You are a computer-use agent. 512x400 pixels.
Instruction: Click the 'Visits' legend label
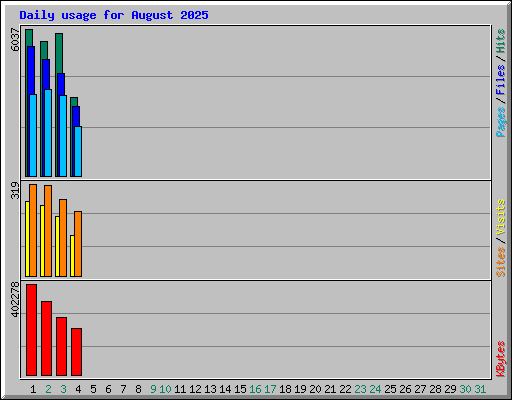[x=501, y=218]
